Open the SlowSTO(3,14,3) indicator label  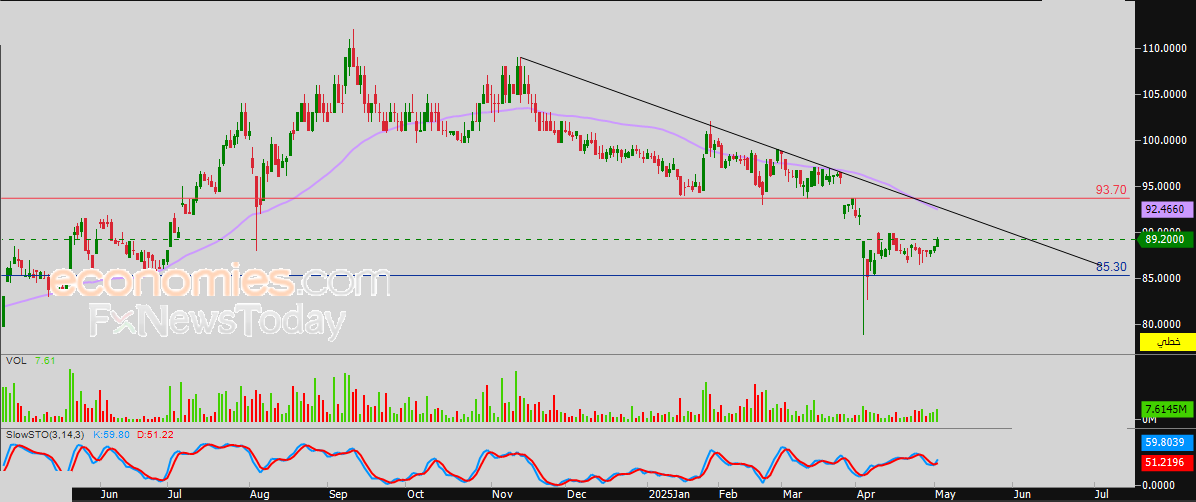coord(47,434)
